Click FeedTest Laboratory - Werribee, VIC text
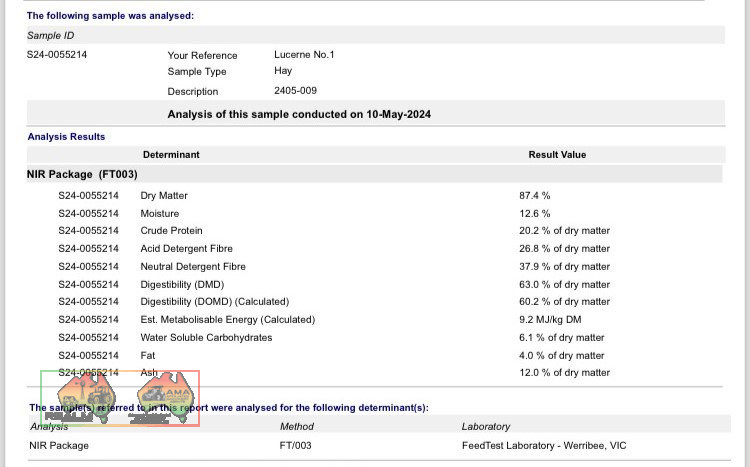Screen dimensions: 750x467 click(x=544, y=445)
